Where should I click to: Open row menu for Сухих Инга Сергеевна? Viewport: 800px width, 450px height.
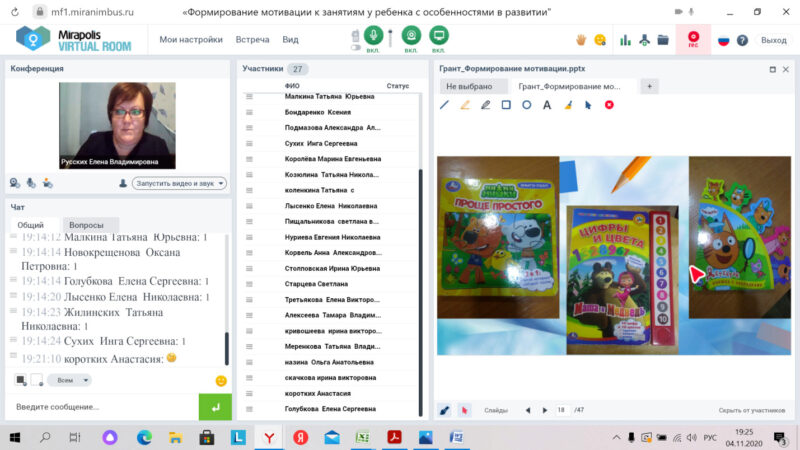click(x=249, y=143)
